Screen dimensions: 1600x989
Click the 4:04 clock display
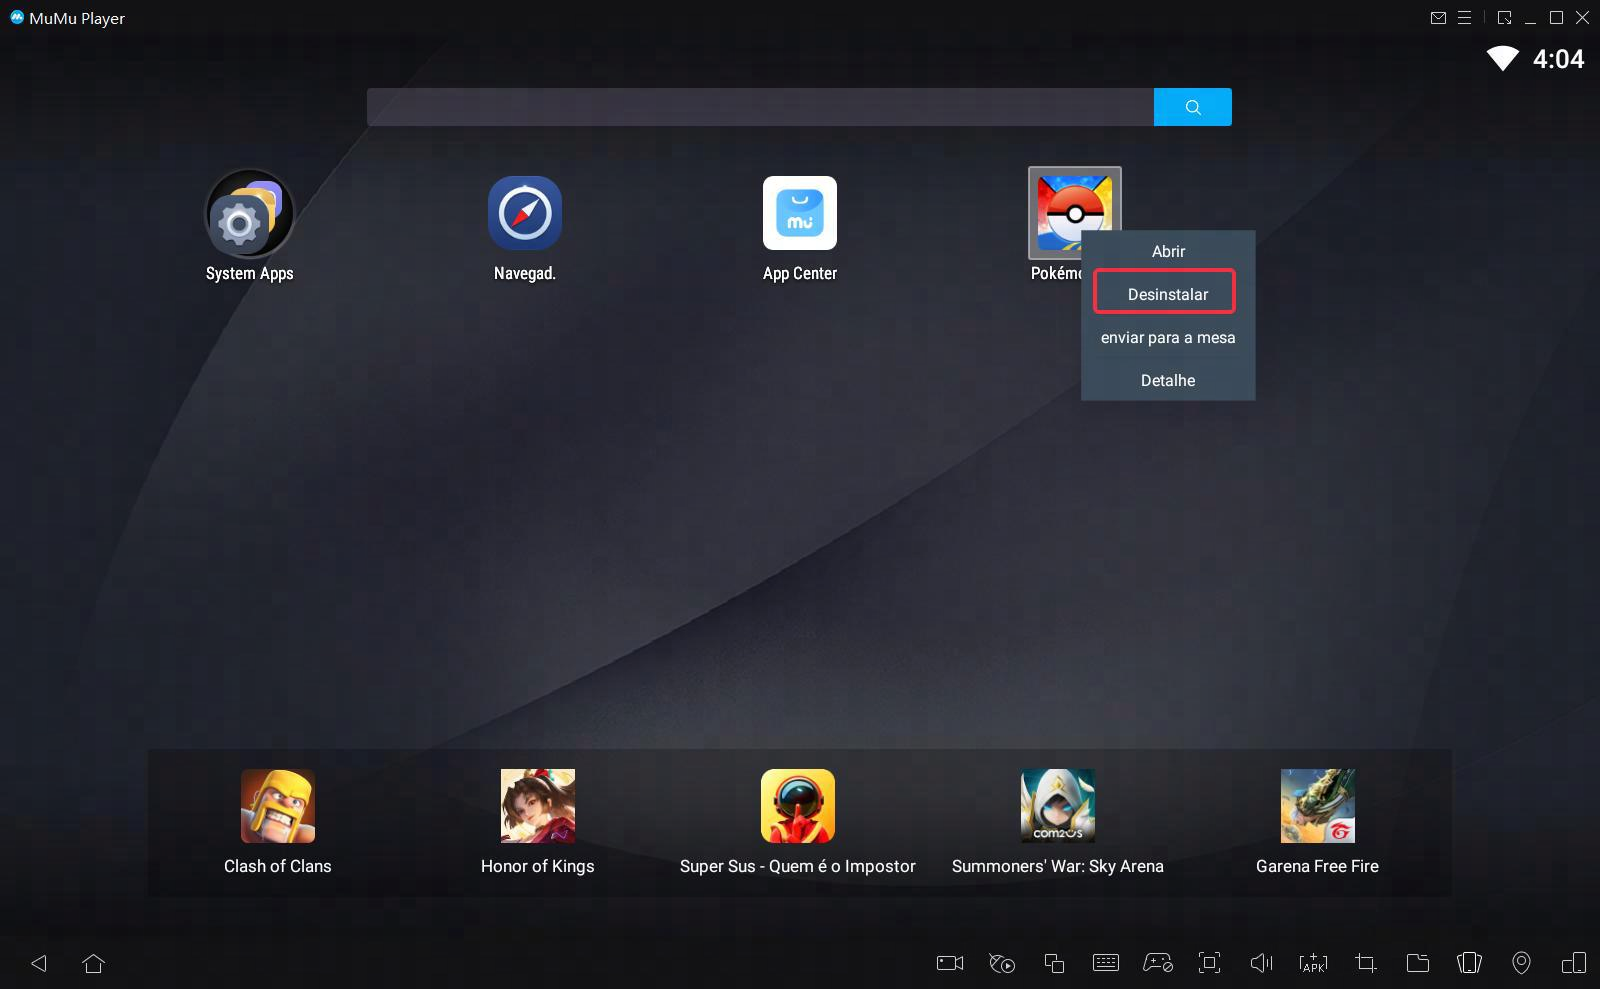[1558, 59]
